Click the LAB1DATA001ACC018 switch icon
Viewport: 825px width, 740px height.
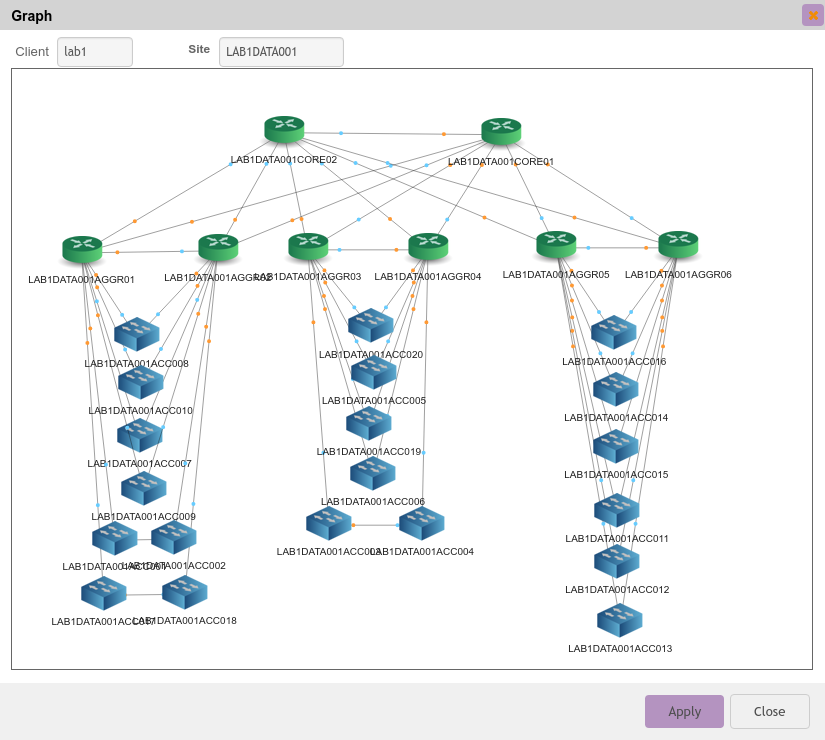[x=185, y=592]
